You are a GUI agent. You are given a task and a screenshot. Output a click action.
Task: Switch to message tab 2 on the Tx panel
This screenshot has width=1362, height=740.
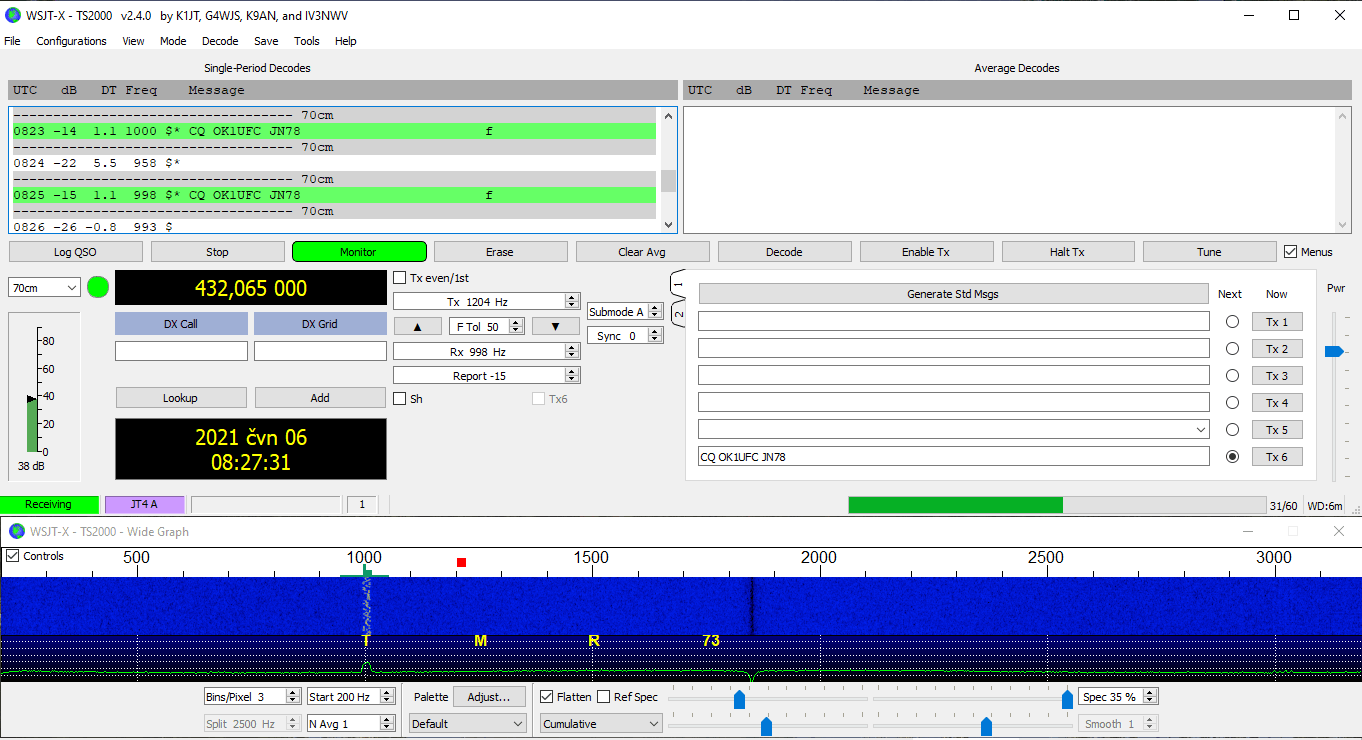(677, 315)
